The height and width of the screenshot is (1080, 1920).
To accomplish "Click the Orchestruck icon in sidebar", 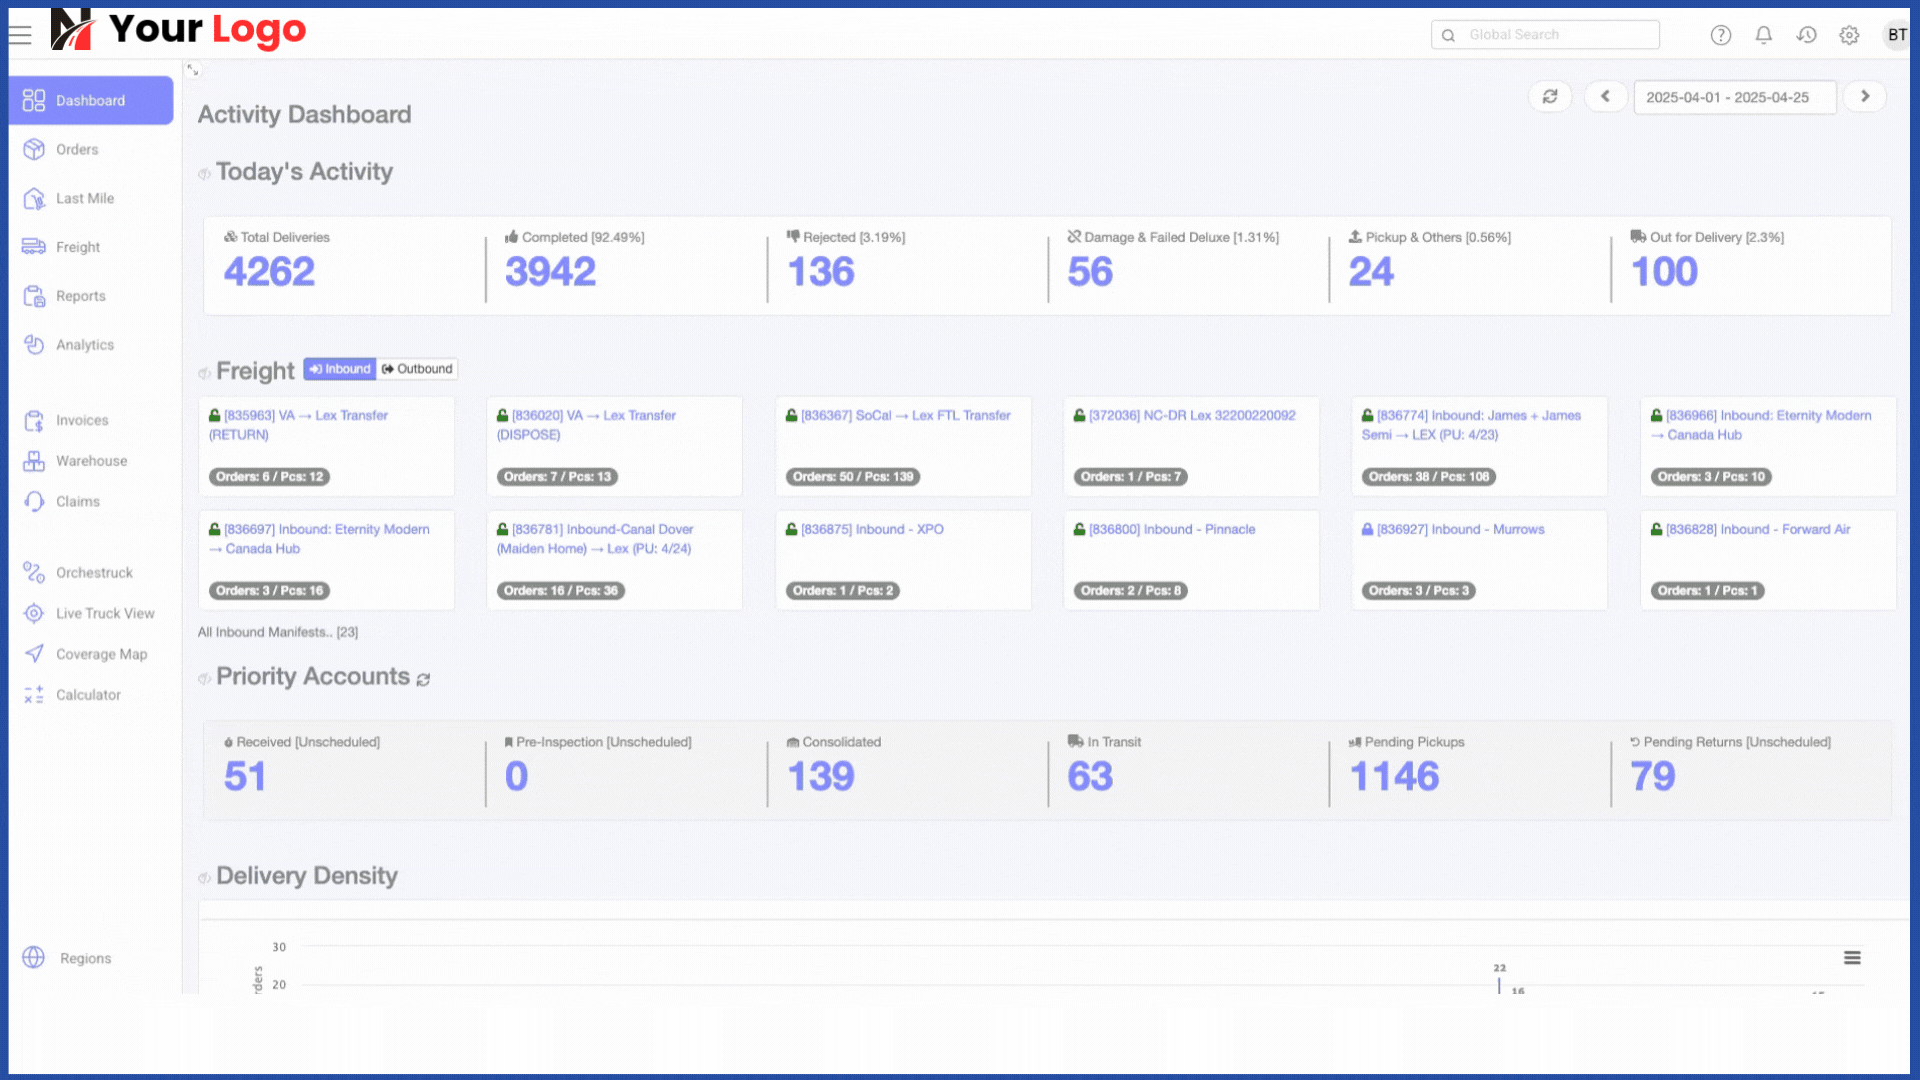I will 34,573.
